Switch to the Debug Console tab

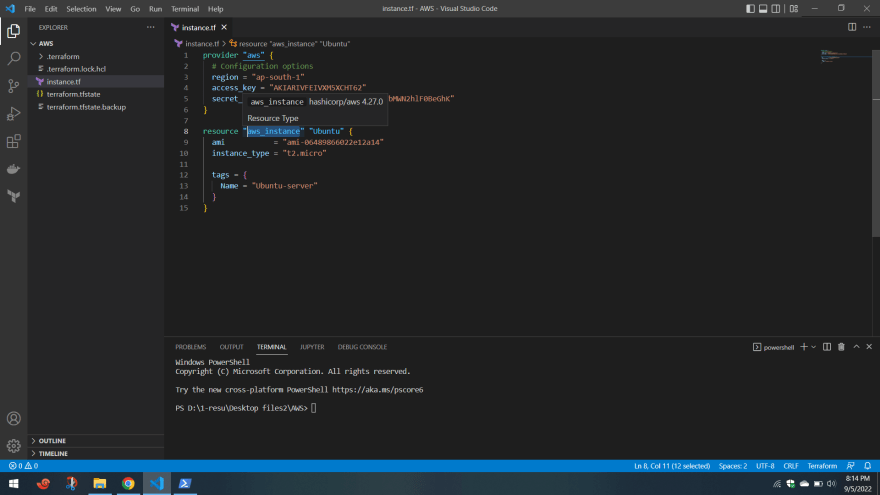coord(362,347)
